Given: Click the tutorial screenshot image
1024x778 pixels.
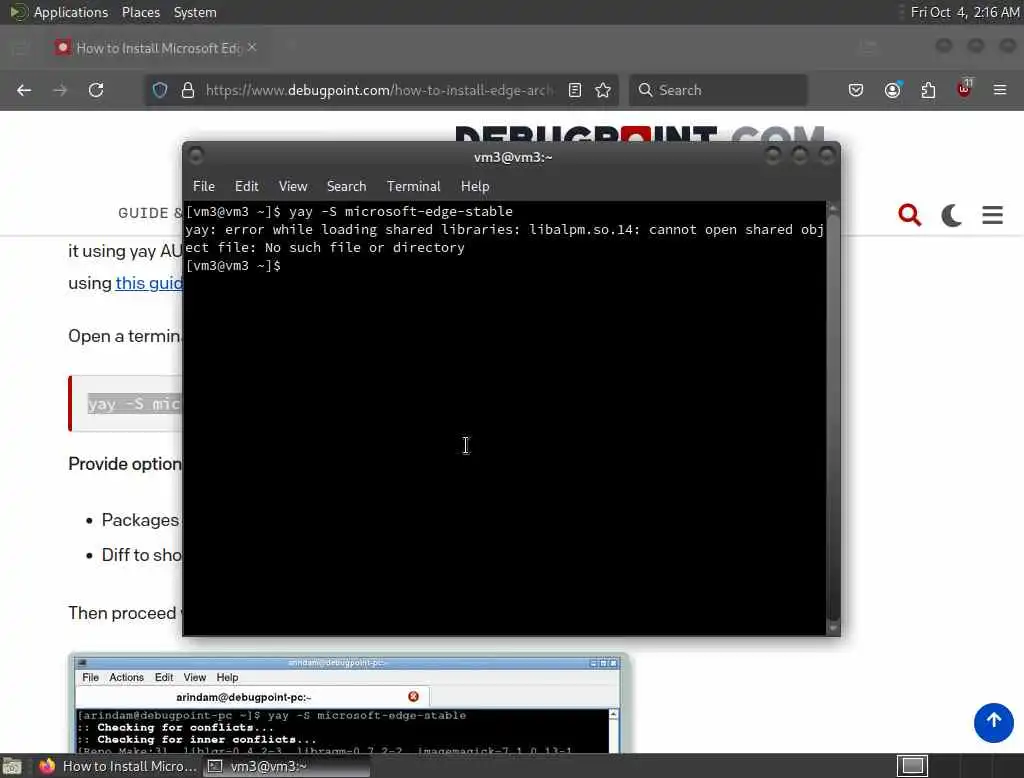Looking at the screenshot, I should [348, 704].
